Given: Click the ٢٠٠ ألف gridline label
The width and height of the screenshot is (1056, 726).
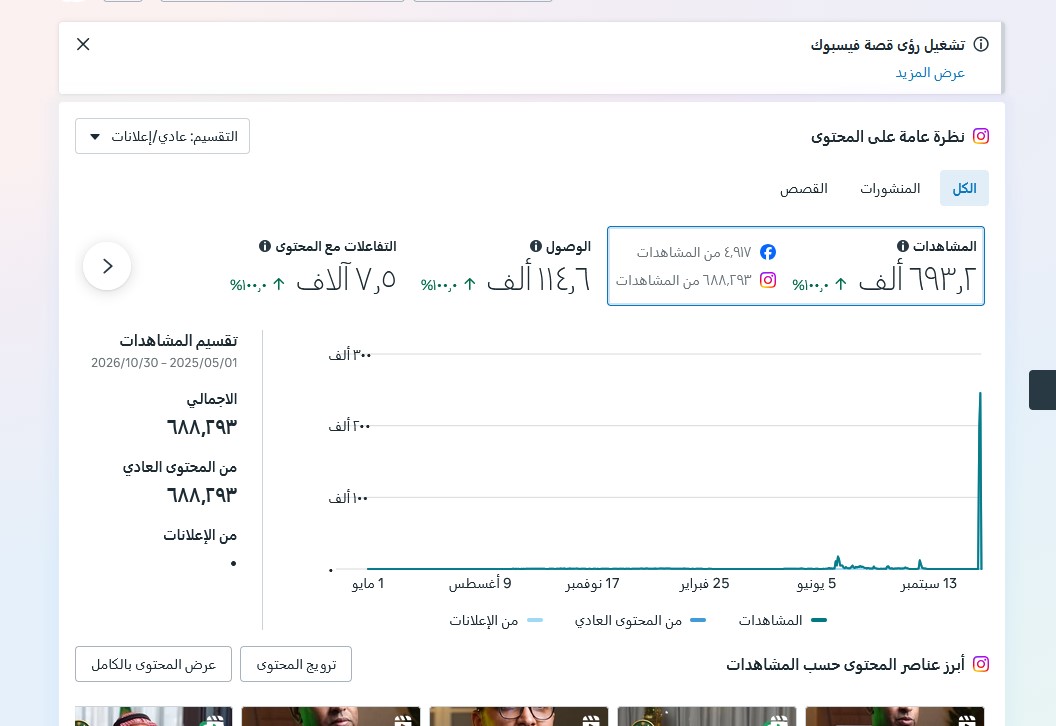Looking at the screenshot, I should click(x=350, y=426).
